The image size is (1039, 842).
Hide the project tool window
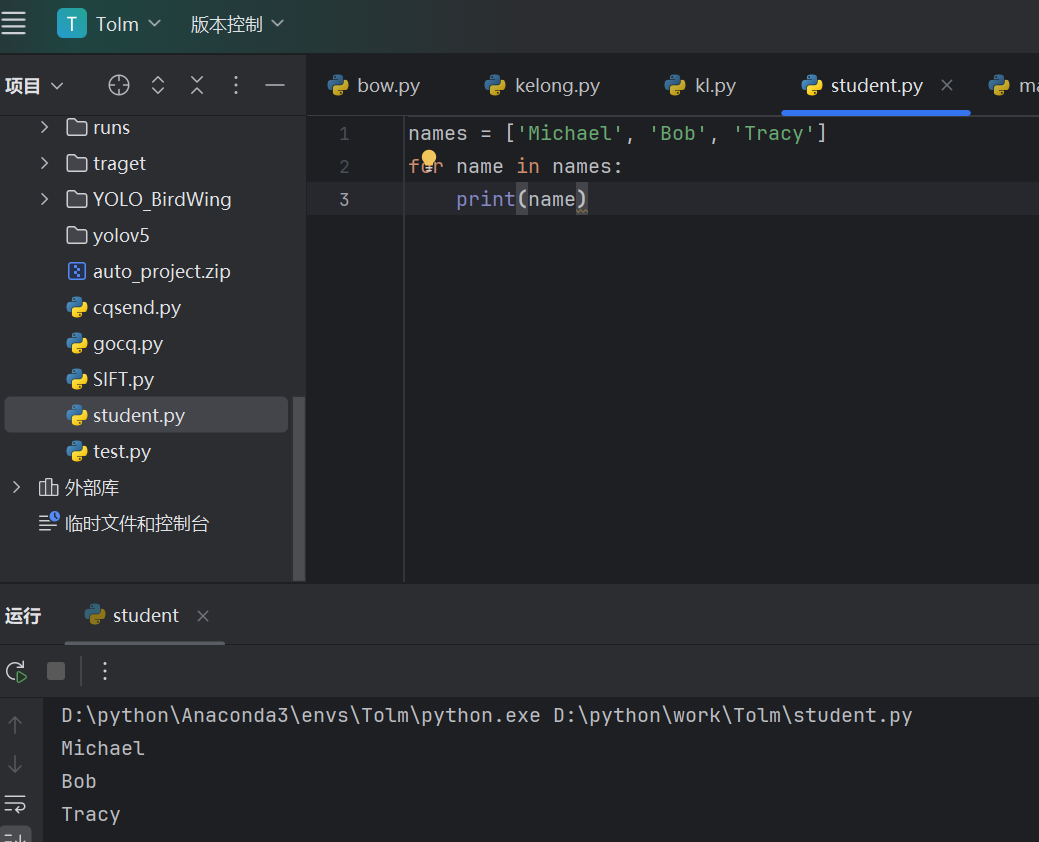275,85
